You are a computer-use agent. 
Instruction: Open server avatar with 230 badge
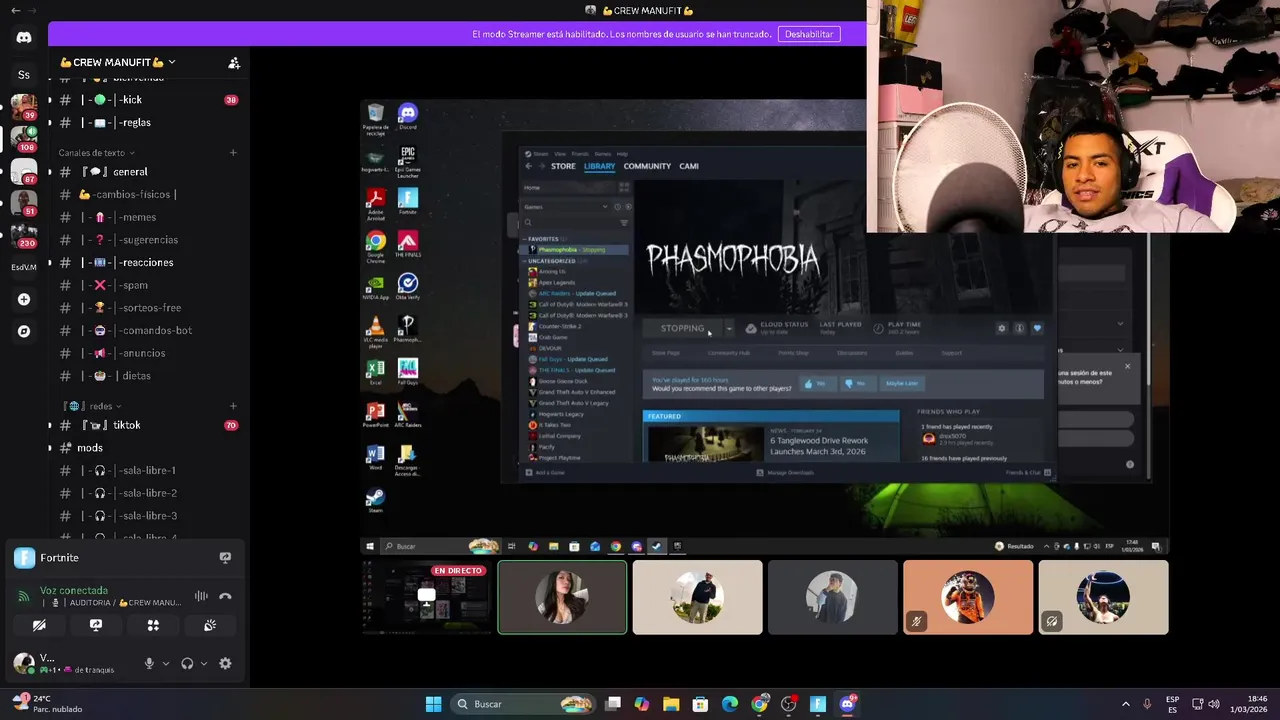pos(24,235)
